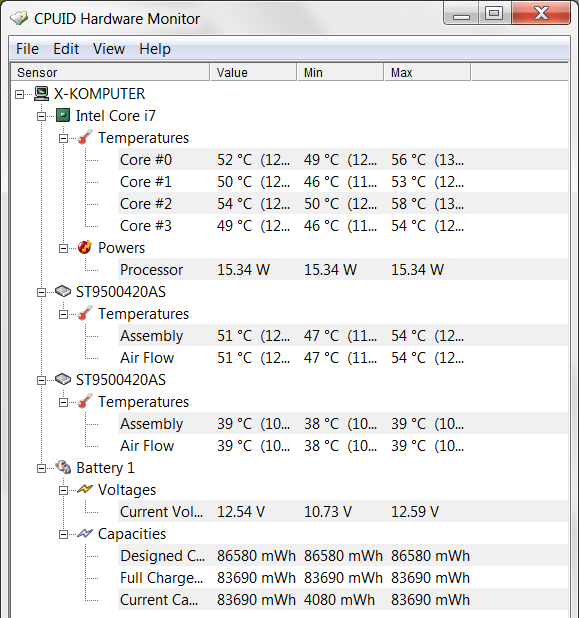The width and height of the screenshot is (579, 618).
Task: Click the first ST9500420AS hard drive icon
Action: click(x=63, y=291)
